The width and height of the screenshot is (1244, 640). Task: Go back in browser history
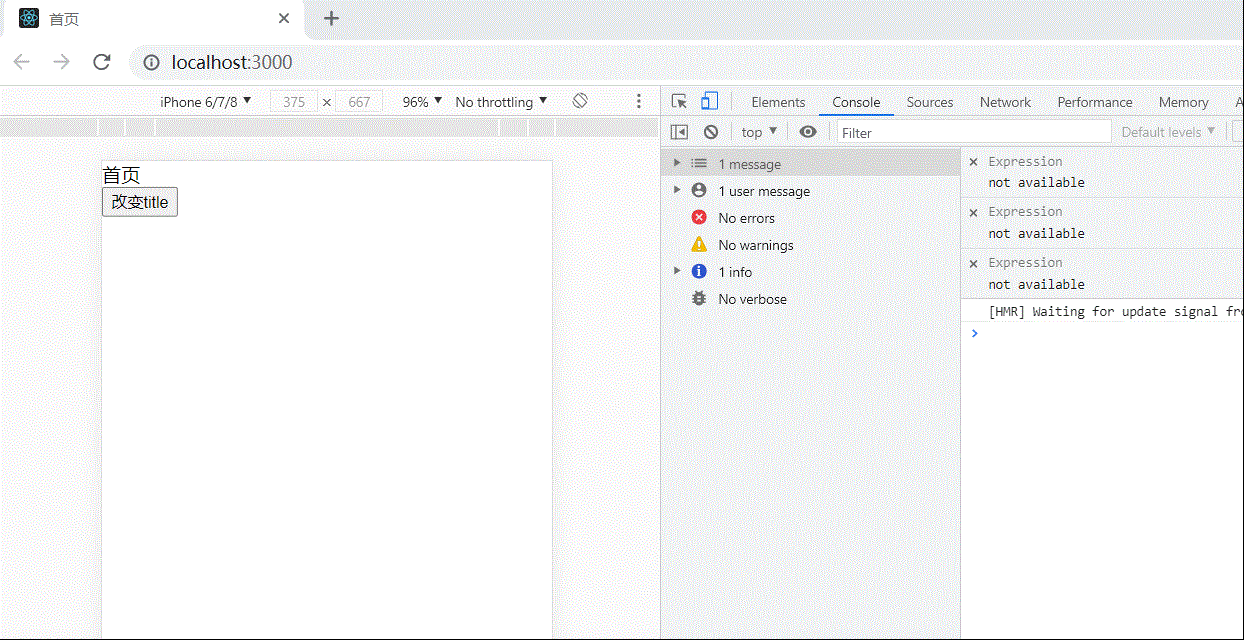(x=21, y=62)
